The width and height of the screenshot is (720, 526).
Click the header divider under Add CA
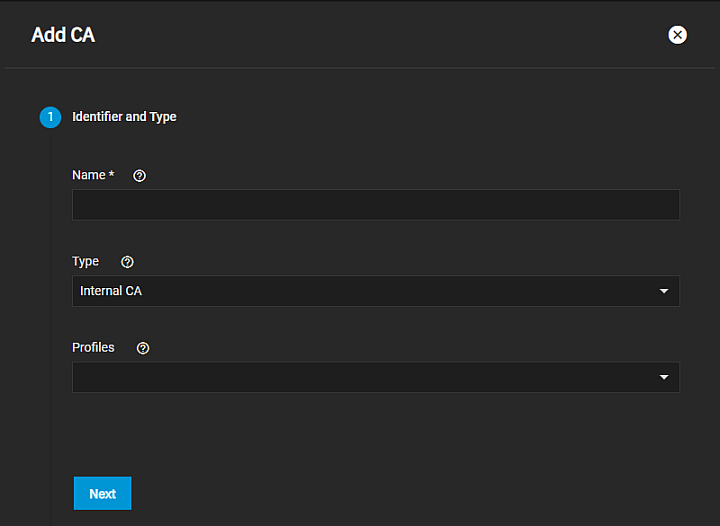(360, 68)
